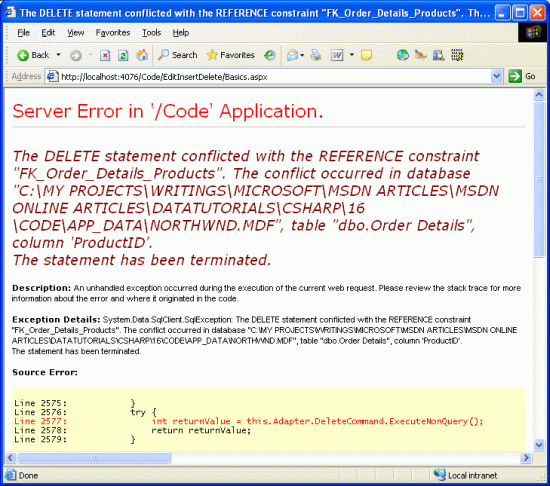
Task: Open the Back button history dropdown
Action: (x=58, y=55)
